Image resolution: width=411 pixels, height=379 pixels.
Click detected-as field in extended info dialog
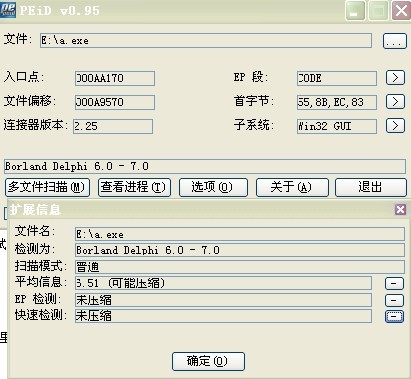240,250
